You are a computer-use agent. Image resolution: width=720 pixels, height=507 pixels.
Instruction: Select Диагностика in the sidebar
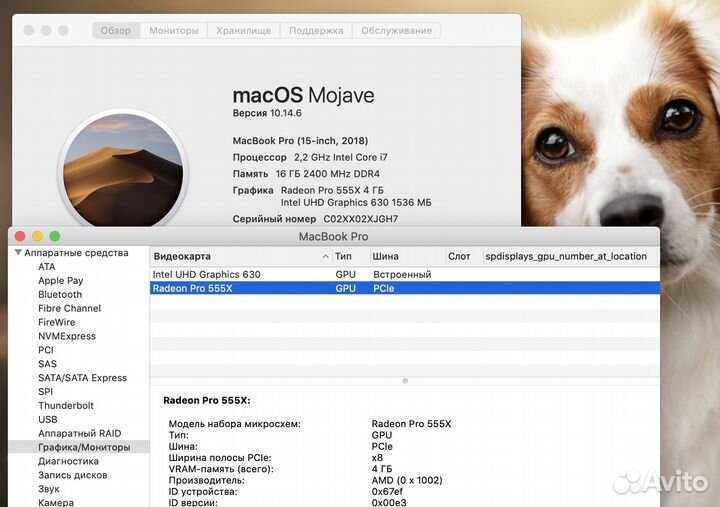pos(68,461)
